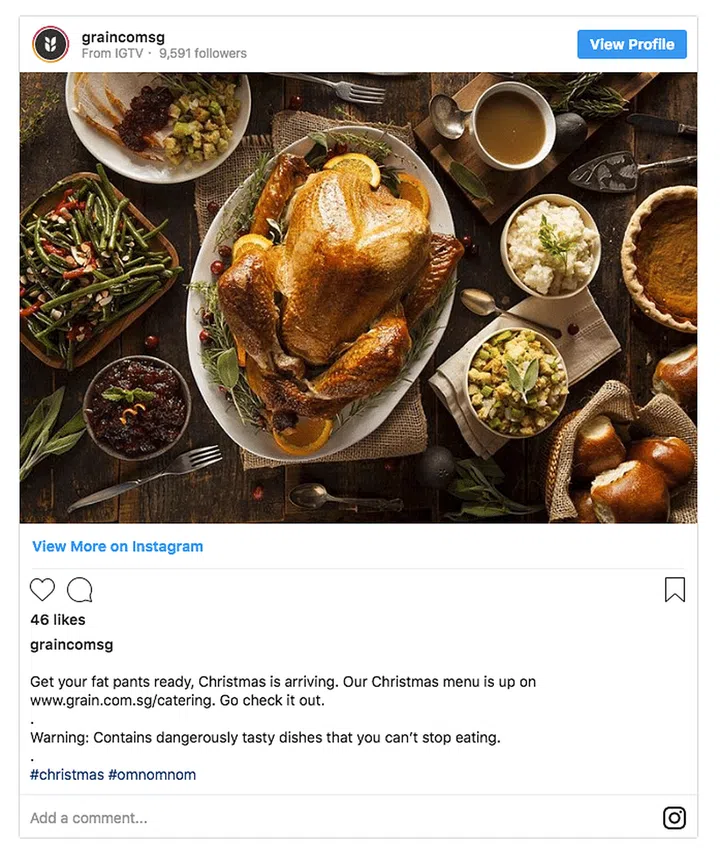Like the post with the heart icon
The height and width of the screenshot is (853, 720).
[42, 590]
